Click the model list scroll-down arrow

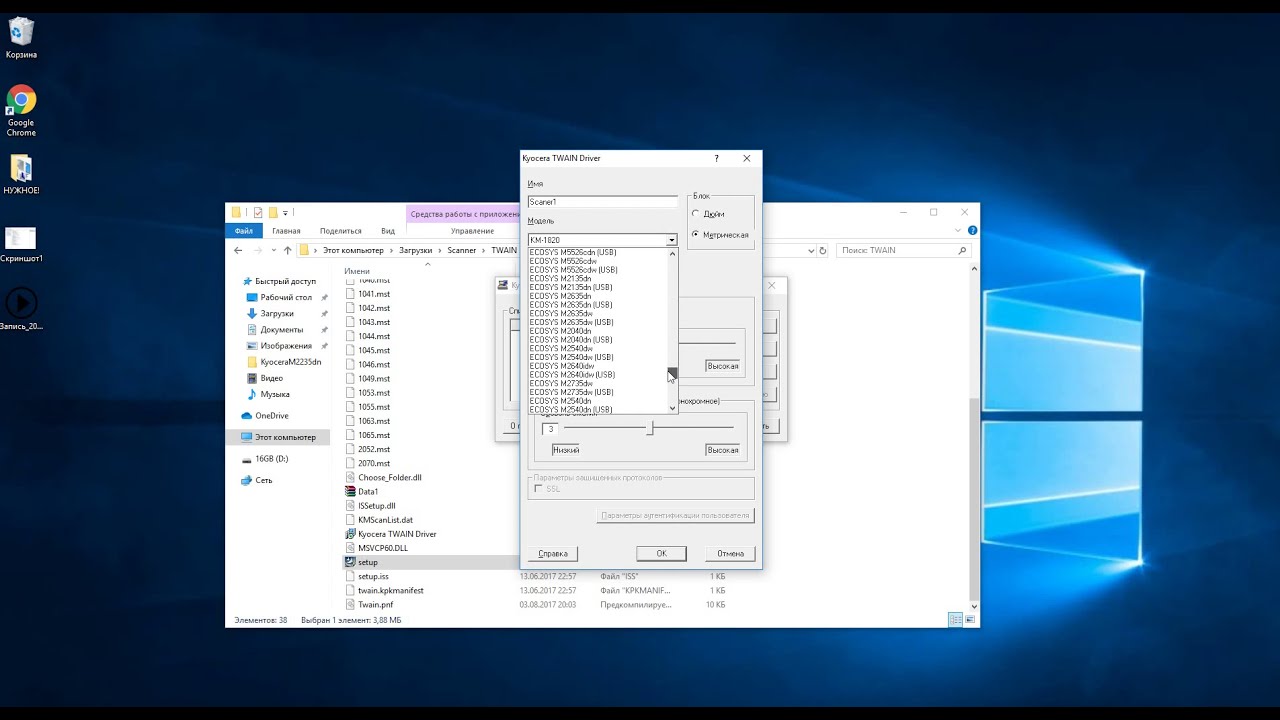coord(672,408)
